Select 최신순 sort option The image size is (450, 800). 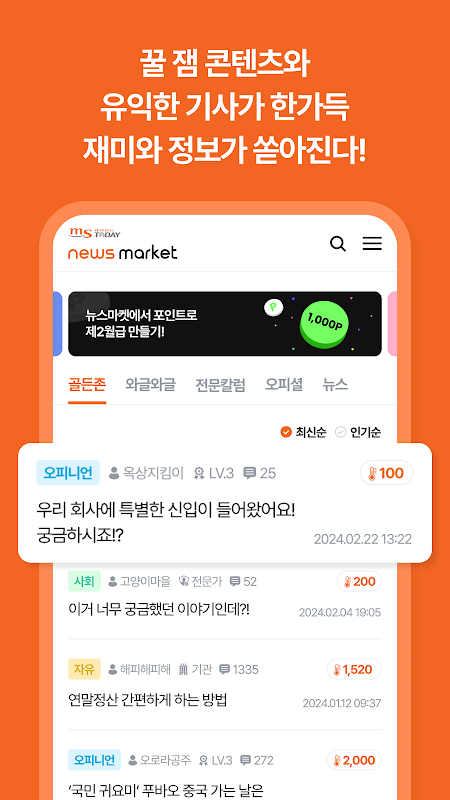[x=304, y=432]
